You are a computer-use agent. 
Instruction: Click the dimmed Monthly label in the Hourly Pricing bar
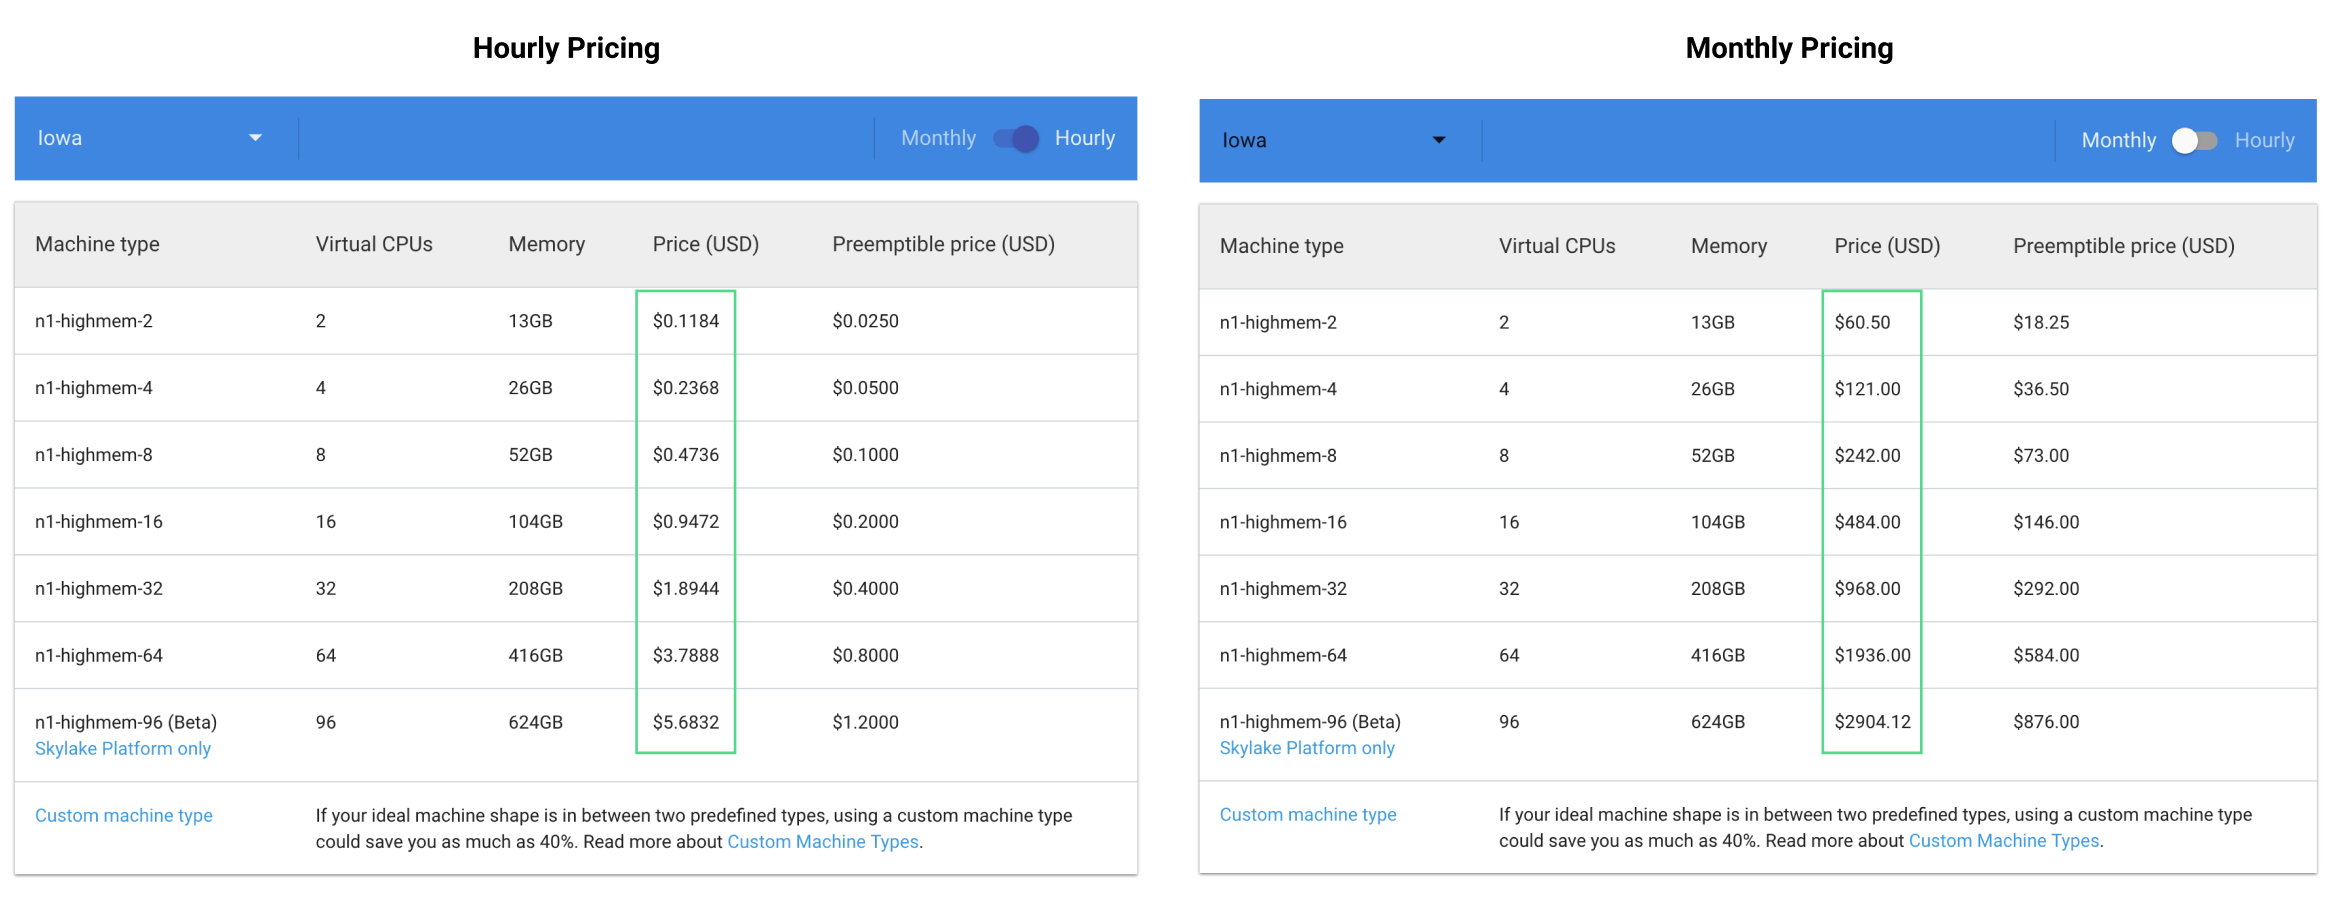[938, 138]
